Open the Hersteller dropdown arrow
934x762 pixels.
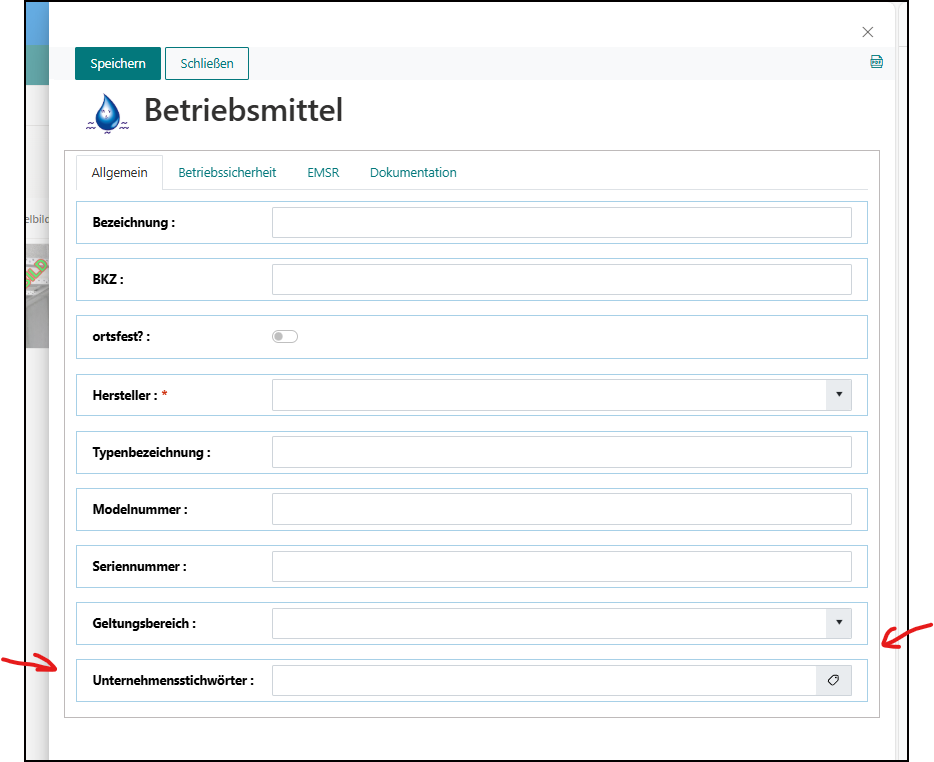click(x=838, y=395)
